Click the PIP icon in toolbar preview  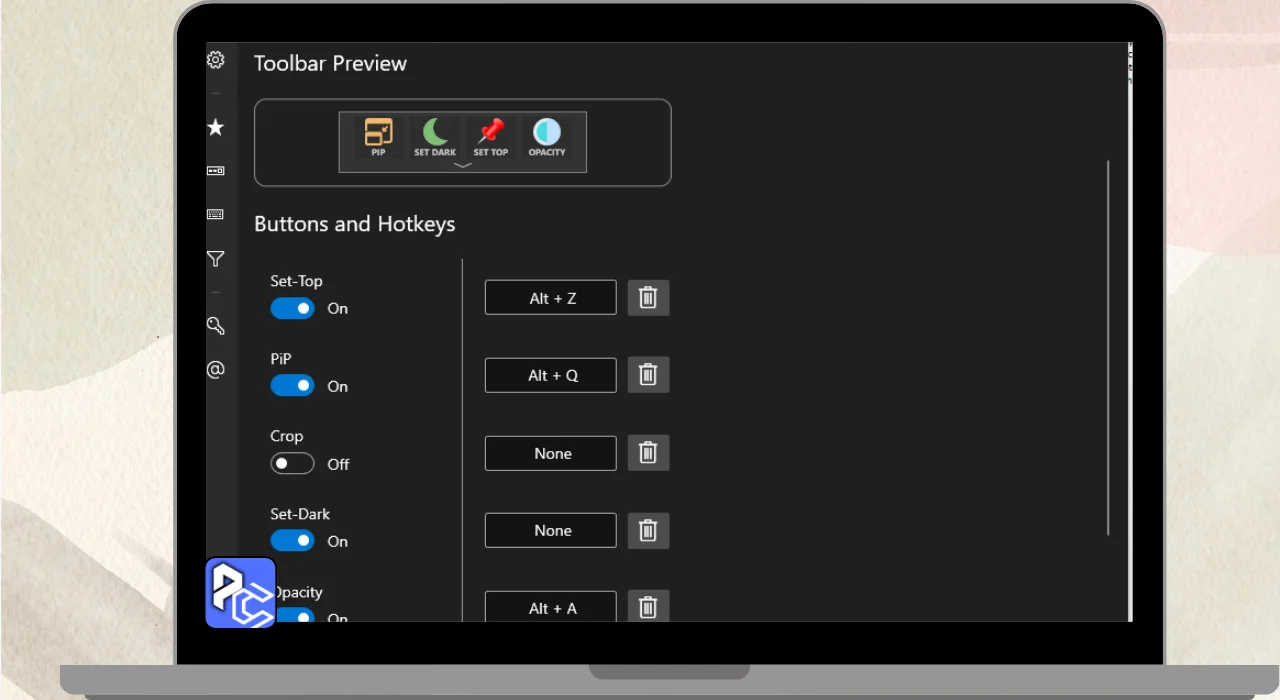tap(378, 137)
